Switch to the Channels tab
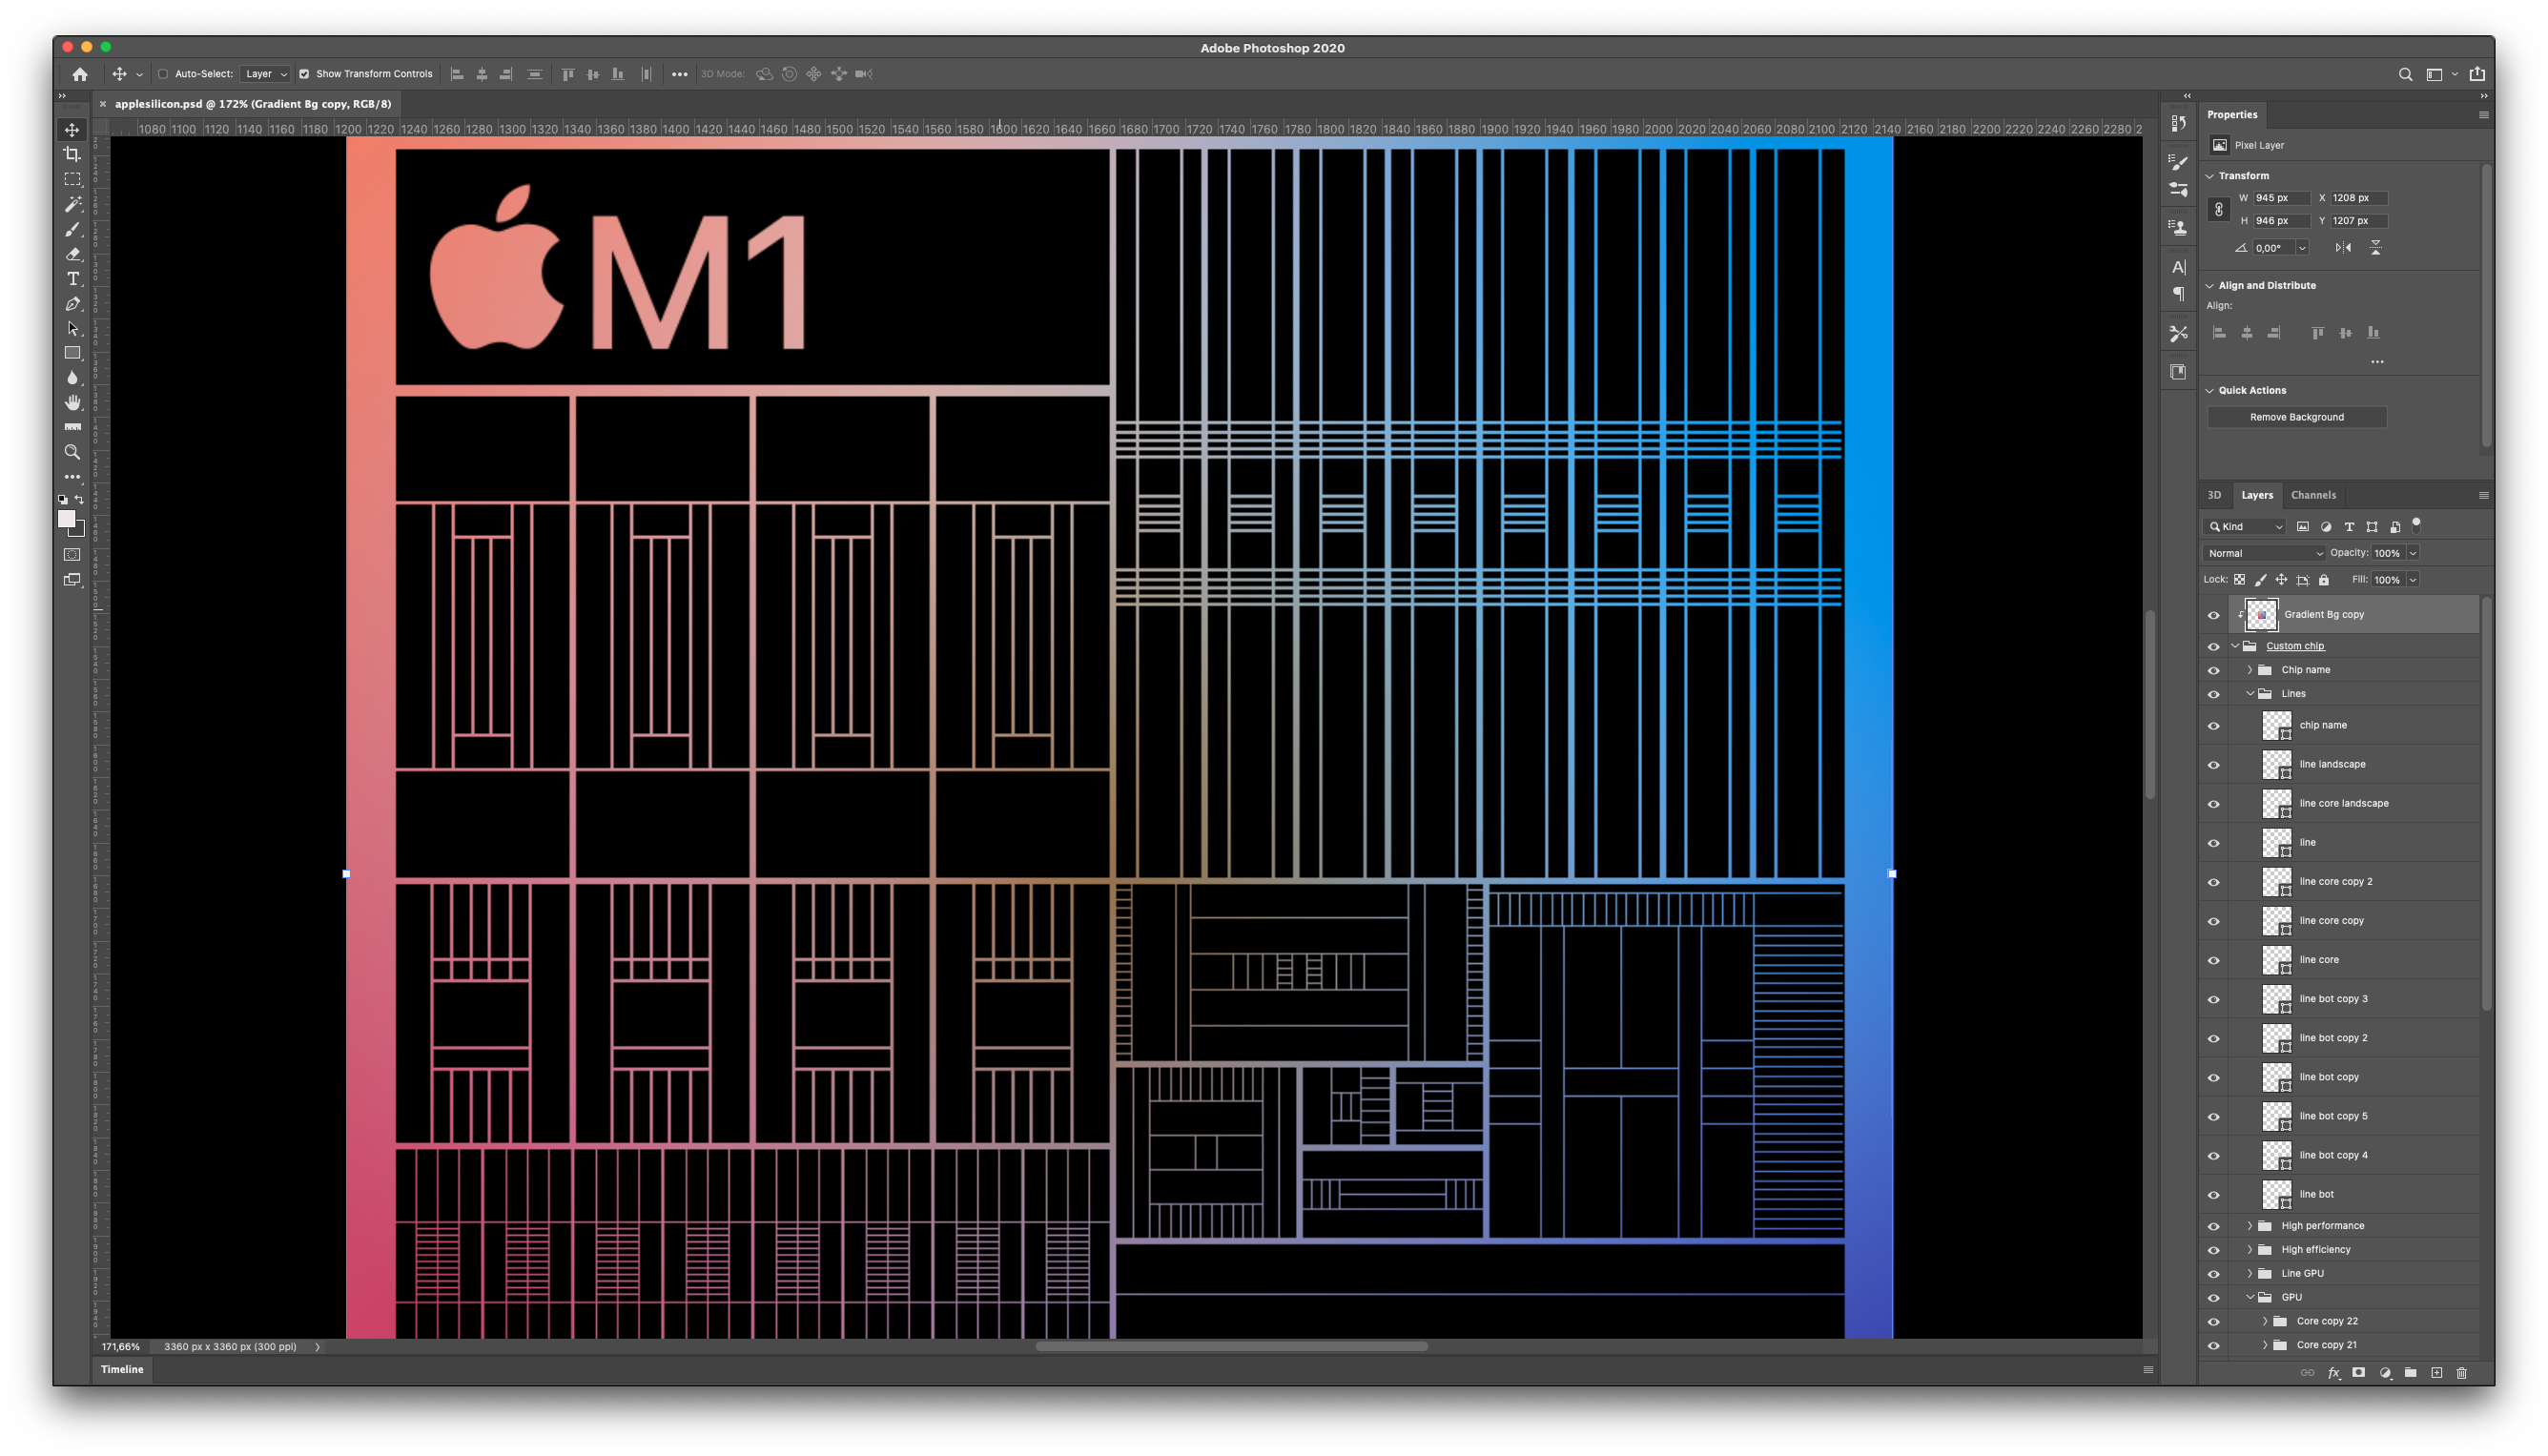2548x1456 pixels. [x=2313, y=495]
